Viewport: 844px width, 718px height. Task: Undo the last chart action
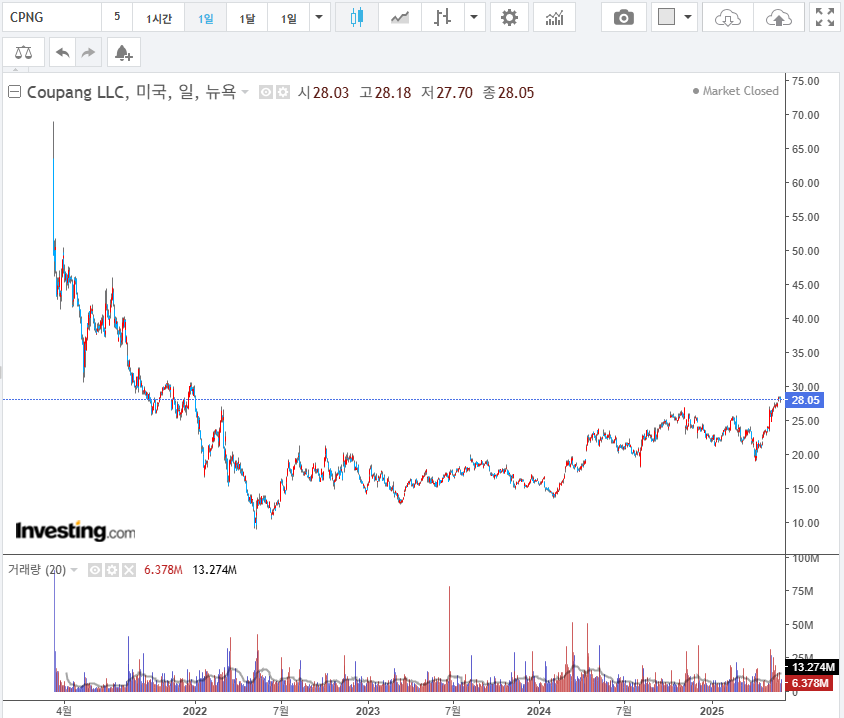pos(62,52)
